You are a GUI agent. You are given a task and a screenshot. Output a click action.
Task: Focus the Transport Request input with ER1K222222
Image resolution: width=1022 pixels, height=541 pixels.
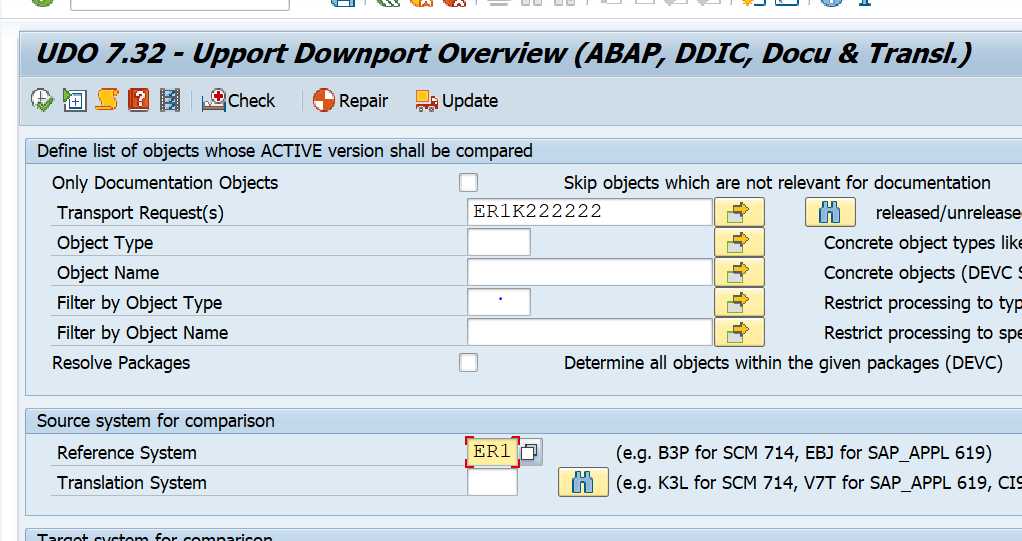(x=589, y=213)
